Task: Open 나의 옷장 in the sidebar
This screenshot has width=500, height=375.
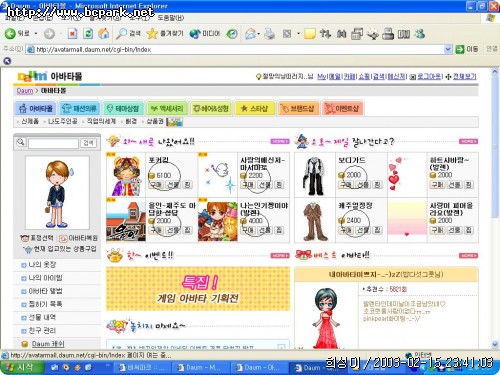Action: pyautogui.click(x=42, y=265)
